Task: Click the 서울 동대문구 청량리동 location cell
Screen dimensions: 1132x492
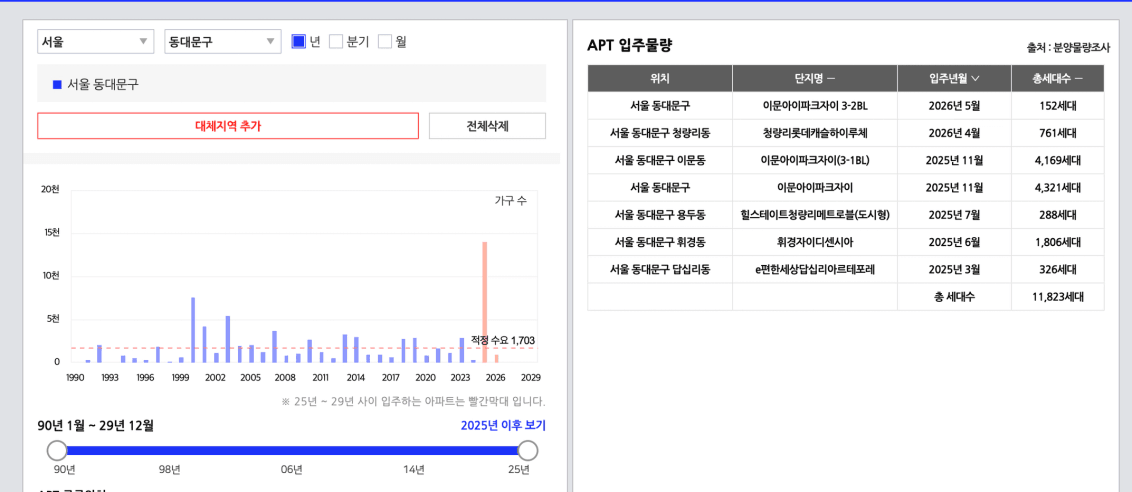Action: tap(660, 133)
